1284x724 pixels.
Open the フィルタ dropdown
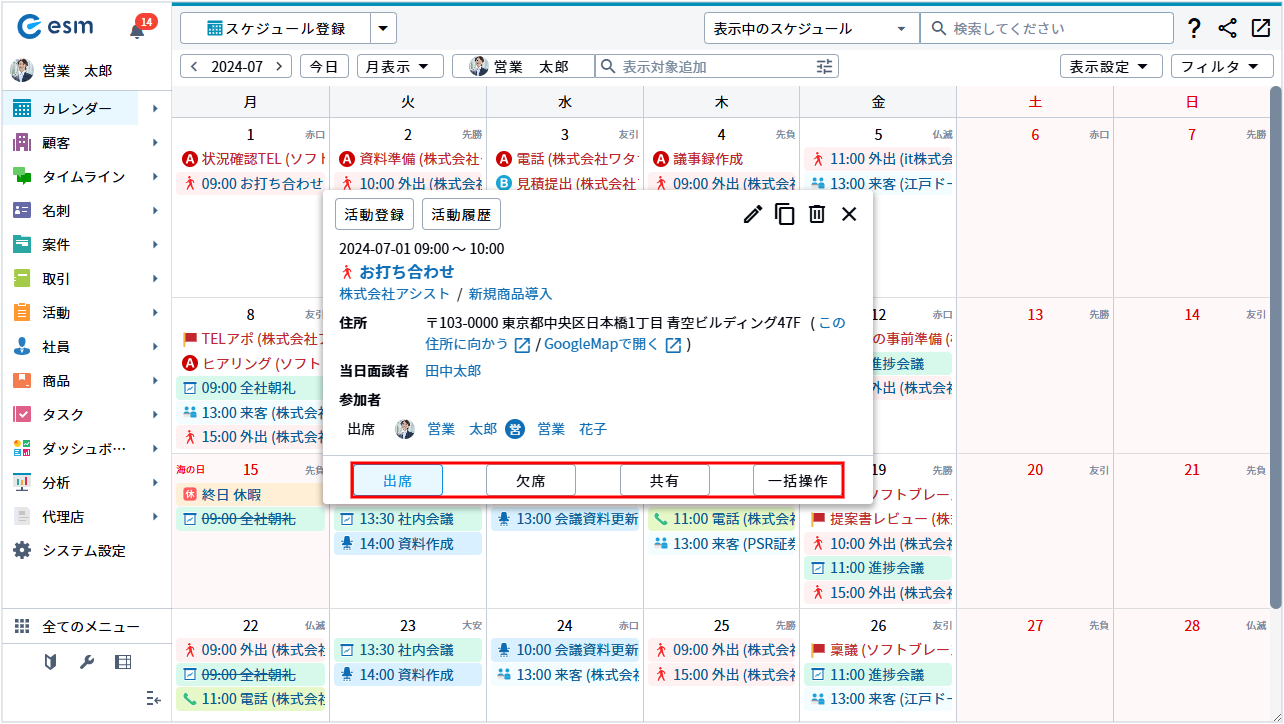tap(1219, 67)
